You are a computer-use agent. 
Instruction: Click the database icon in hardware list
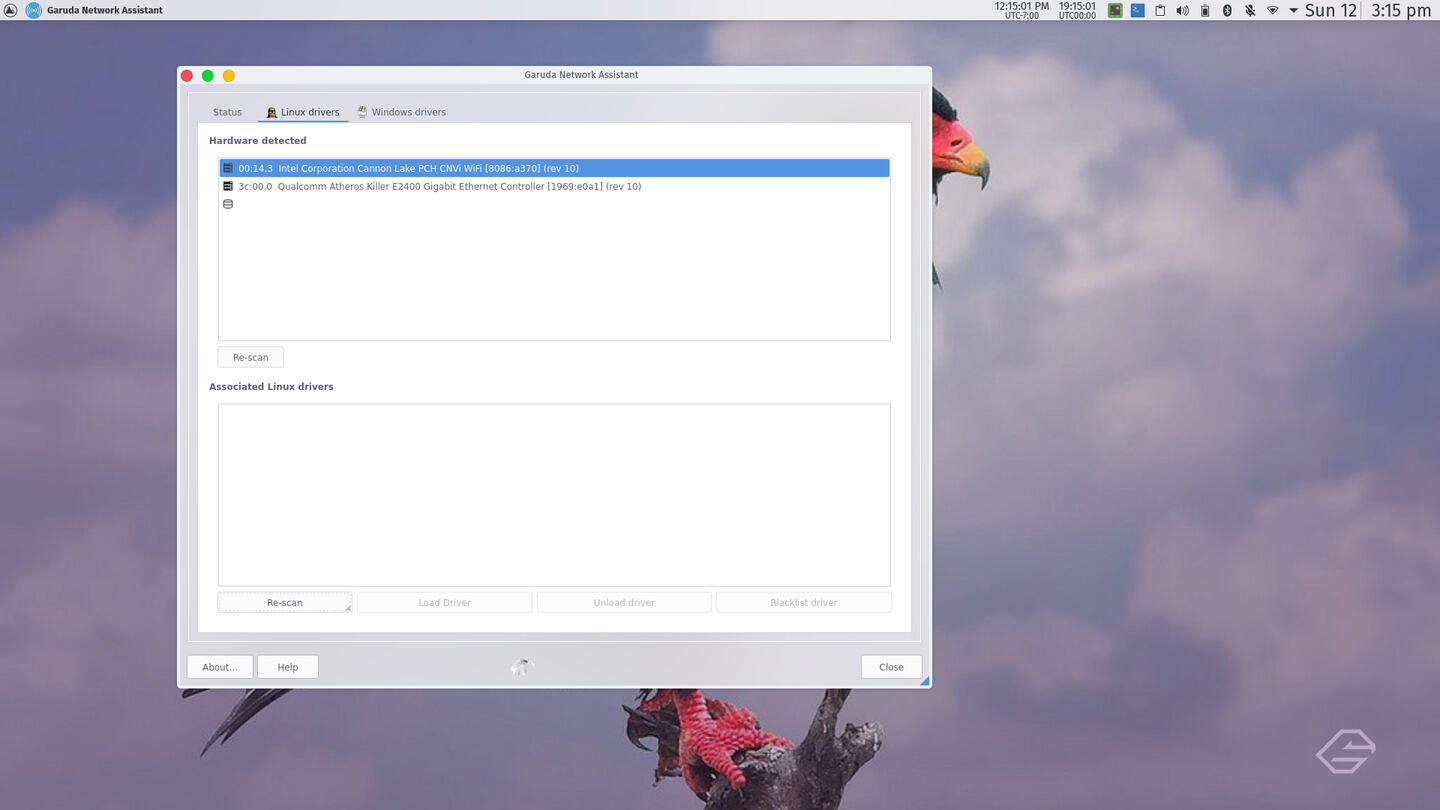pos(228,204)
